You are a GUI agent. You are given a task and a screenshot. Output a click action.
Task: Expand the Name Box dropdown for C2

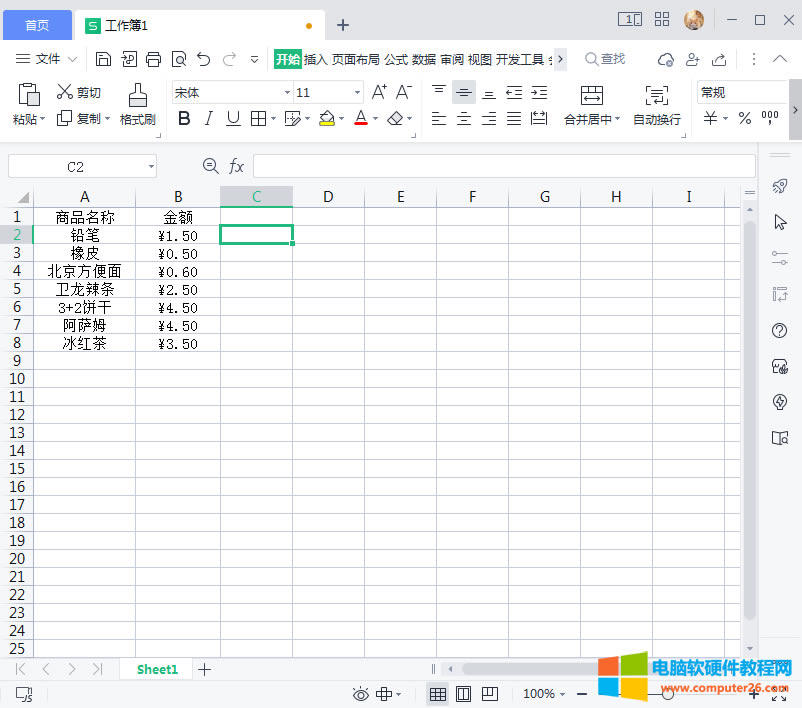[x=151, y=166]
